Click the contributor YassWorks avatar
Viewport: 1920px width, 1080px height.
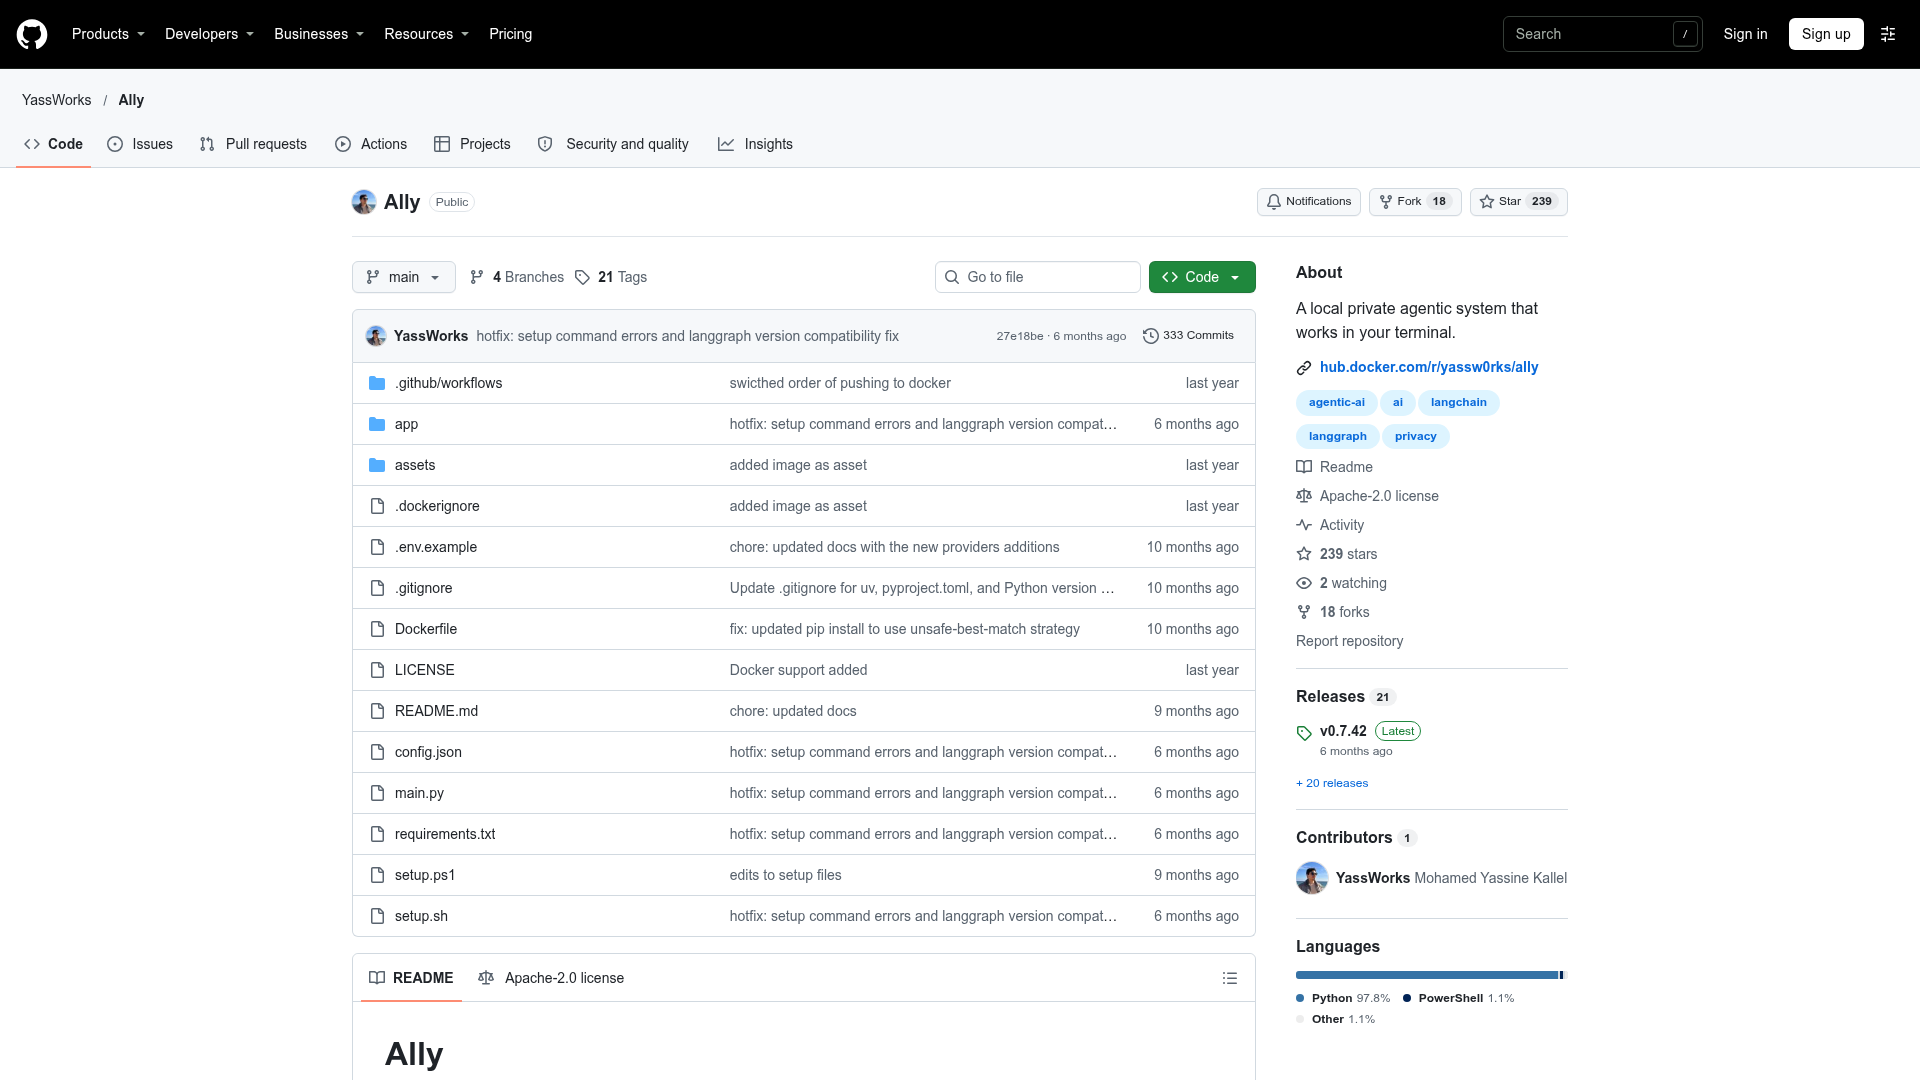(1312, 878)
